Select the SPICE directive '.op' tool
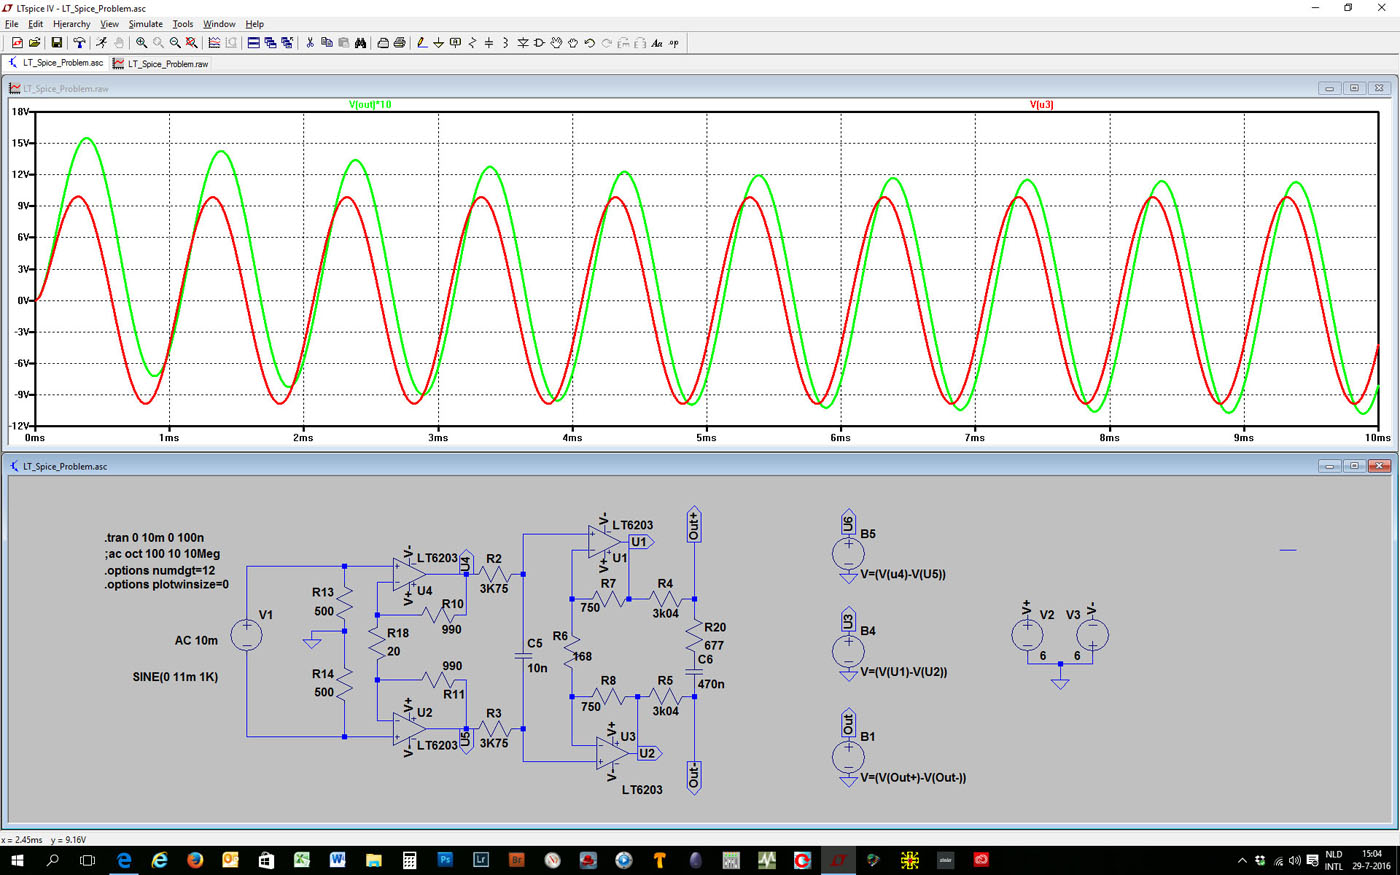Screen dimensions: 1400x875 (x=674, y=43)
